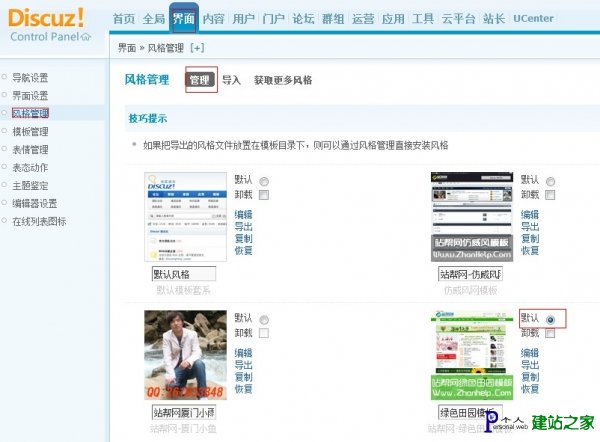Screen dimensions: 600x442
Task: Open the 全局 top menu tab
Action: (153, 18)
